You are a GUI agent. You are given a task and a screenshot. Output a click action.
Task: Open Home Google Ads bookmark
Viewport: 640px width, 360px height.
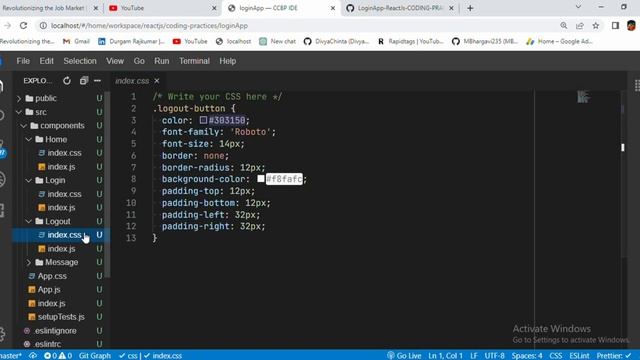(559, 41)
